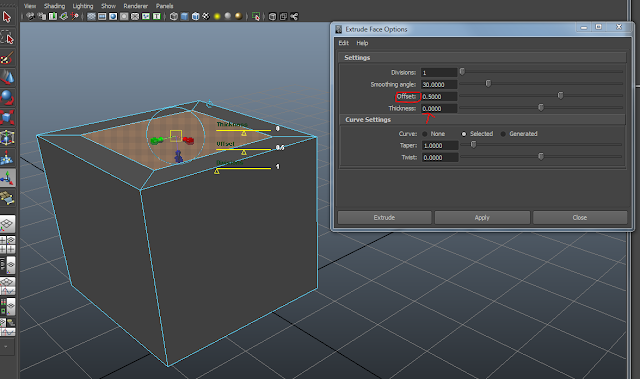Activate the Scale tool cube icon
This screenshot has width=640, height=379.
pos(7,117)
